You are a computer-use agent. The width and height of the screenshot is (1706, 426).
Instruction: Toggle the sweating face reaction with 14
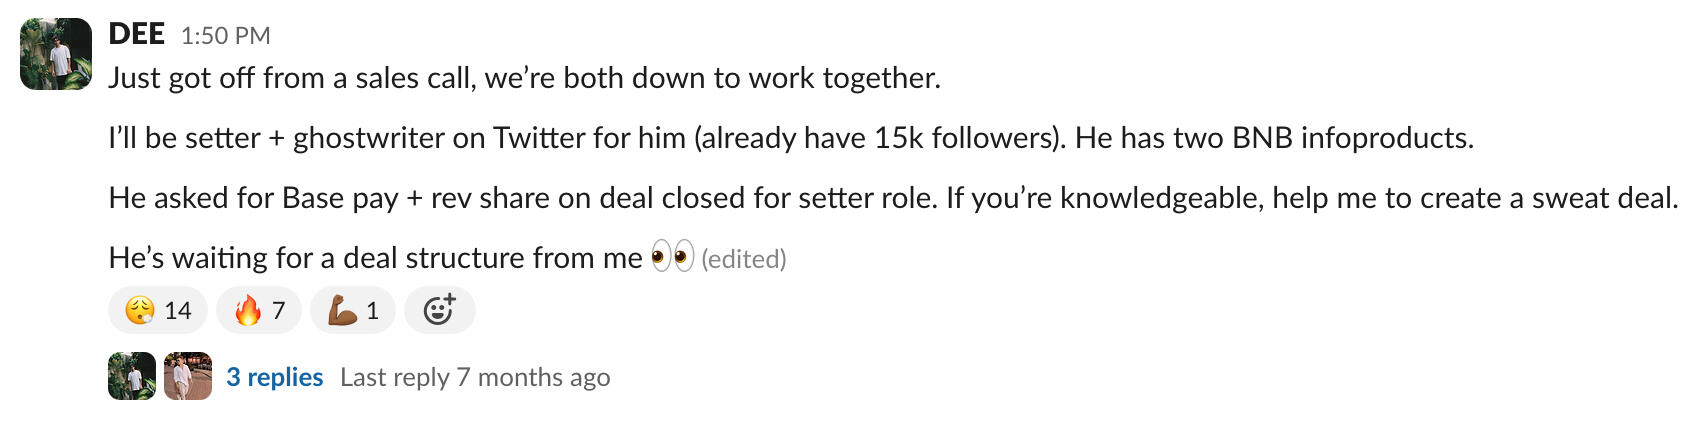(x=157, y=311)
